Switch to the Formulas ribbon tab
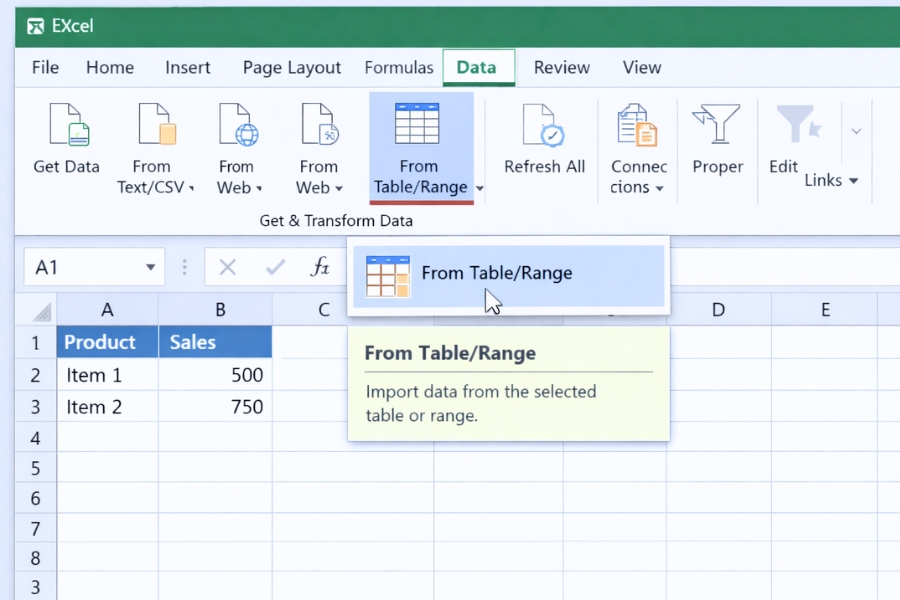Viewport: 900px width, 600px height. click(398, 67)
